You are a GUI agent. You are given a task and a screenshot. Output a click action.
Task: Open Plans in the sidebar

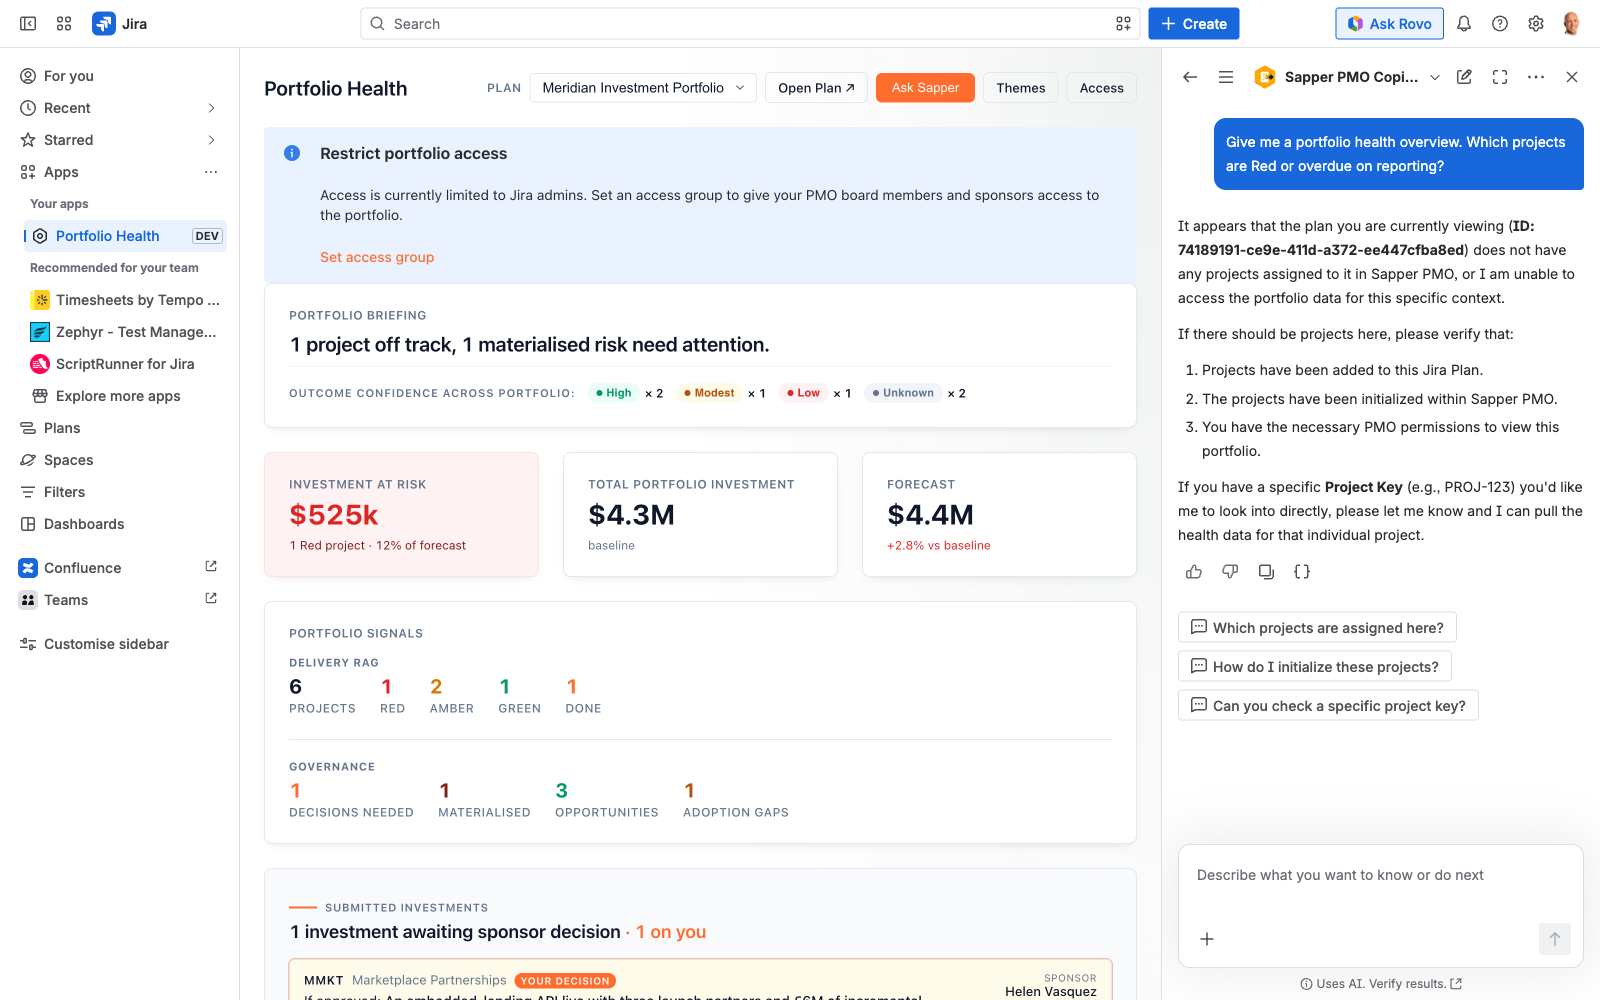(120, 428)
